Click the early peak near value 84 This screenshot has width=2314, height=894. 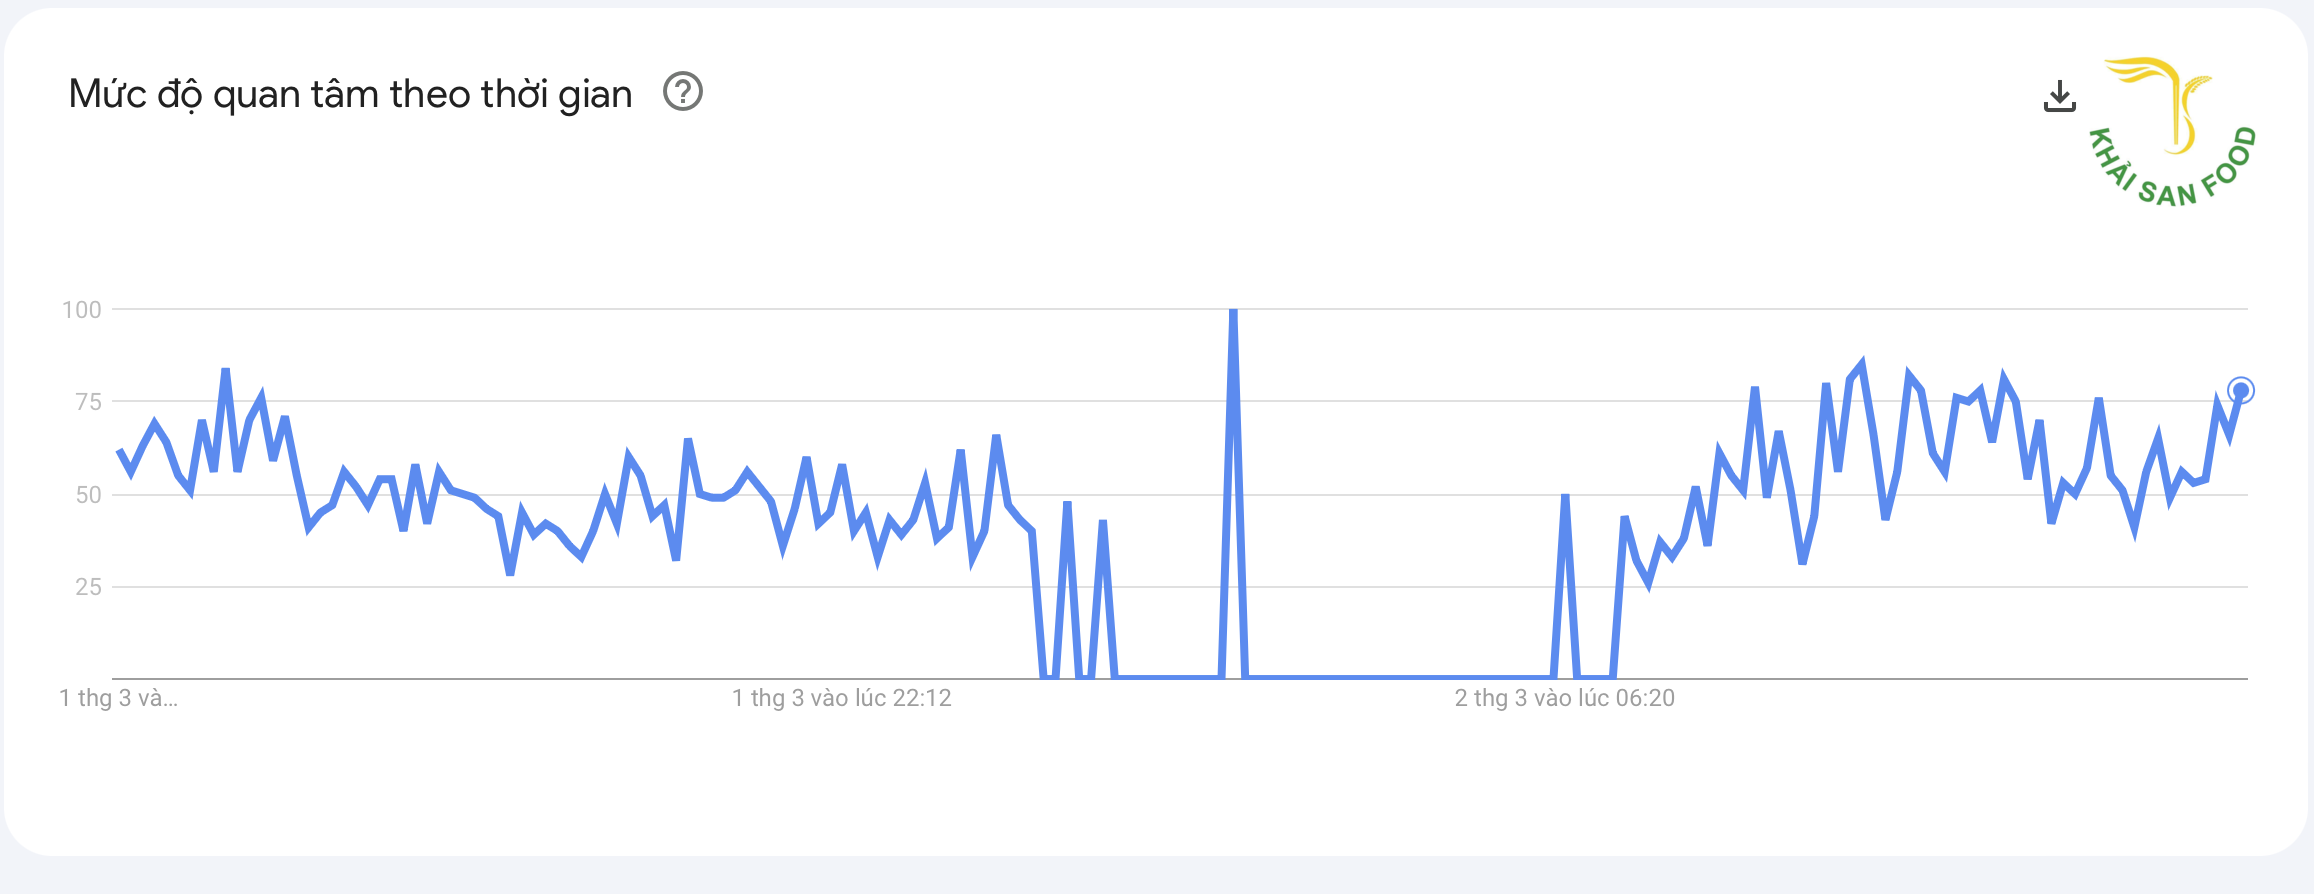(226, 372)
